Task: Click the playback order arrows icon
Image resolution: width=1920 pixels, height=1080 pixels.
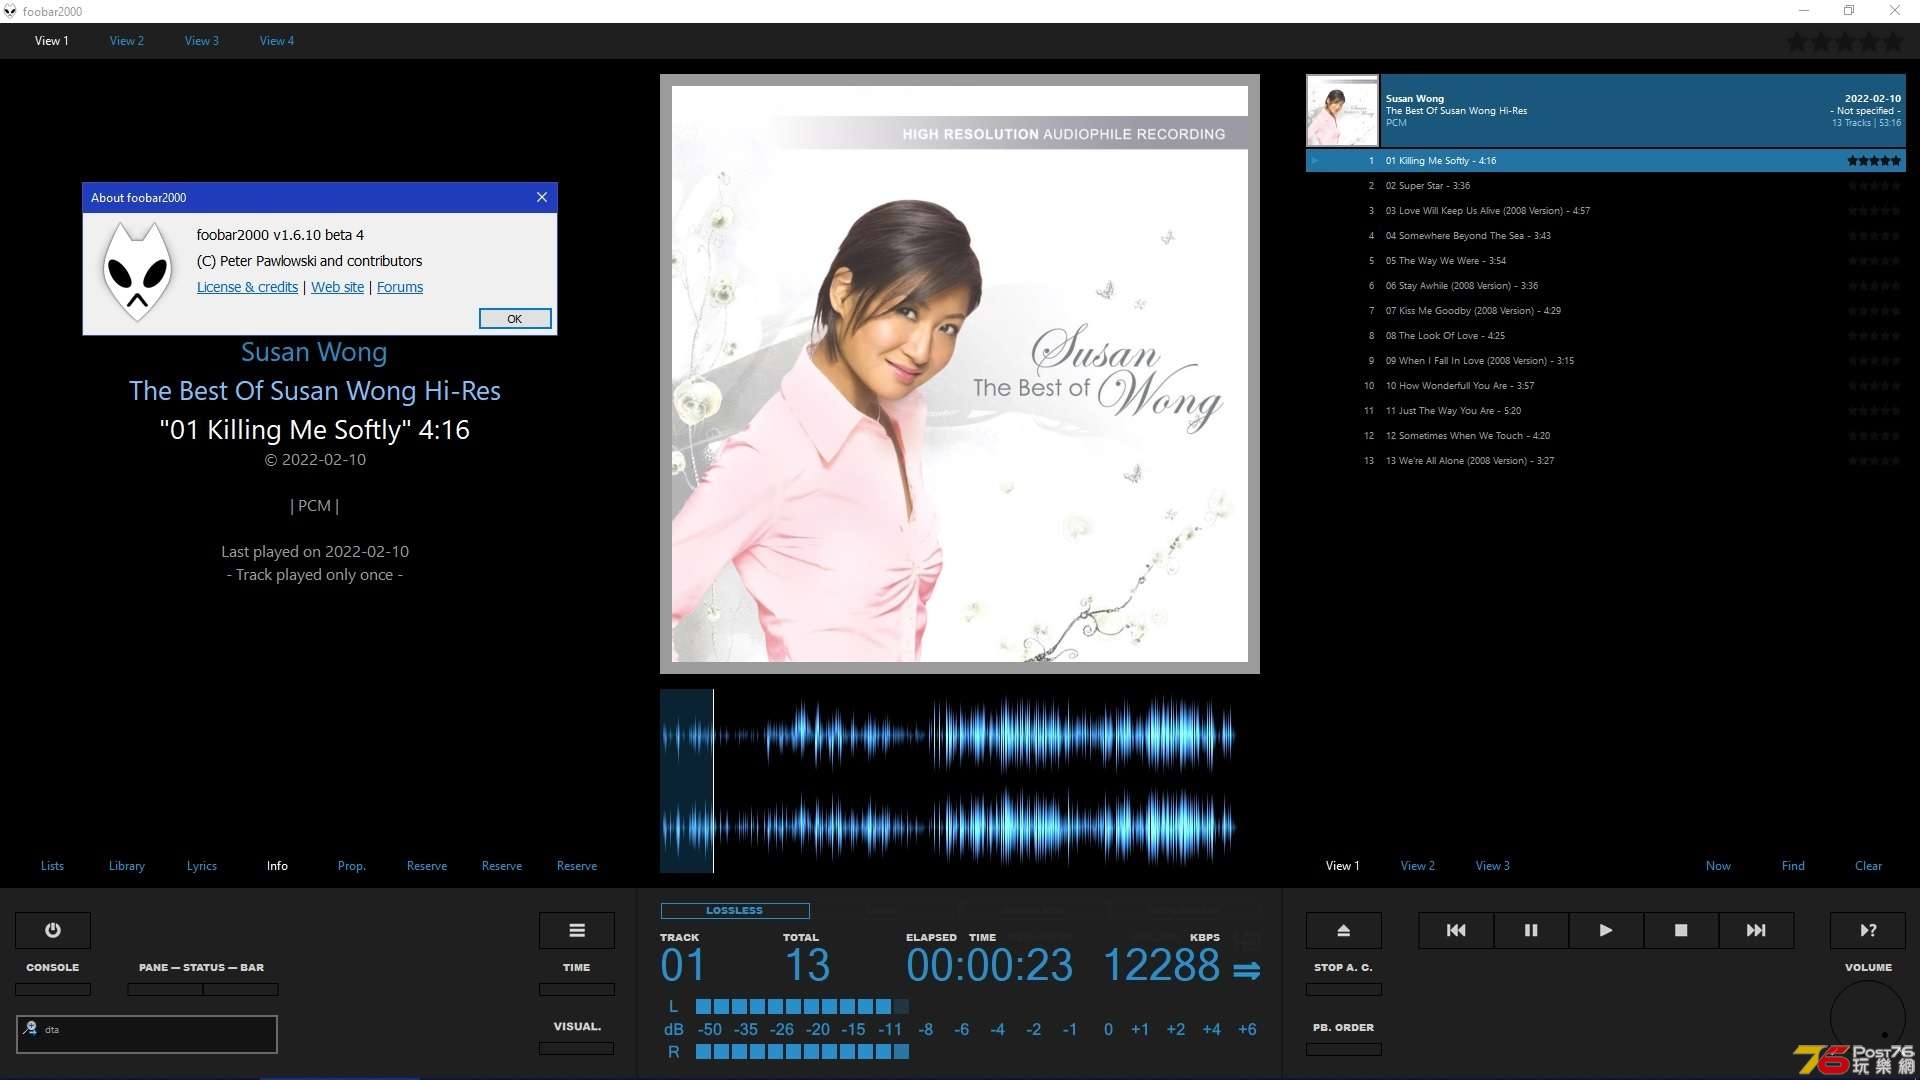Action: (1247, 970)
